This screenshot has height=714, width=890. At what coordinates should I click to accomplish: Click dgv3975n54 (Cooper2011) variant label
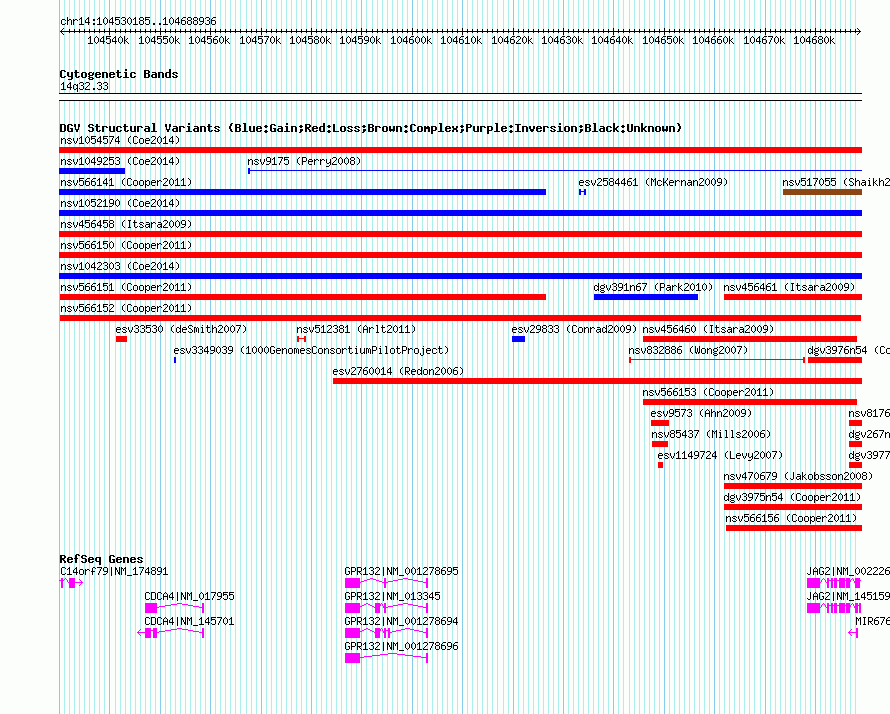pyautogui.click(x=792, y=497)
